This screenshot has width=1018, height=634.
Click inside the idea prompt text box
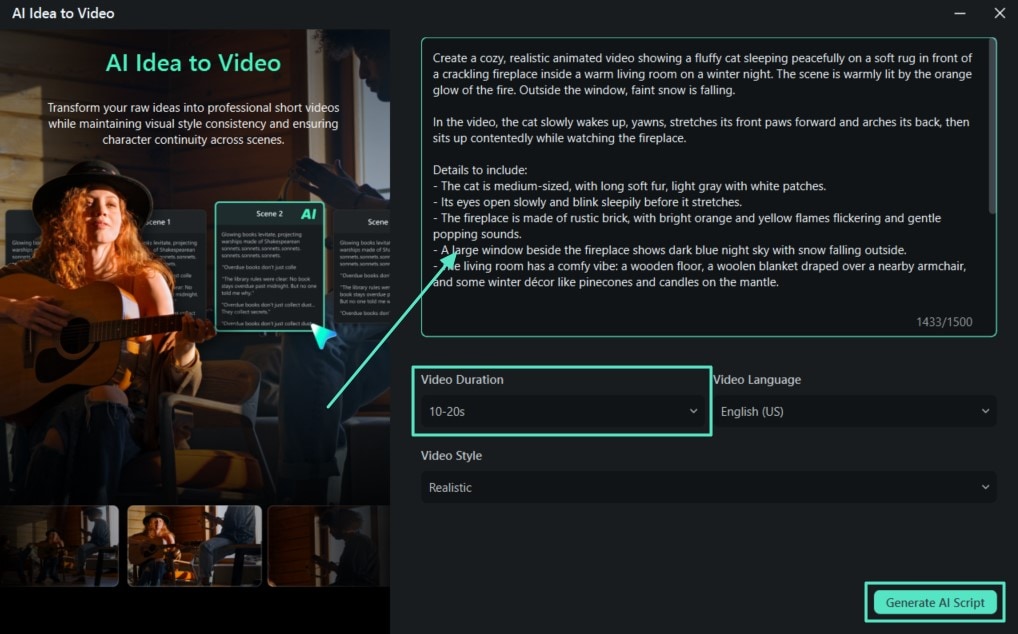(708, 187)
